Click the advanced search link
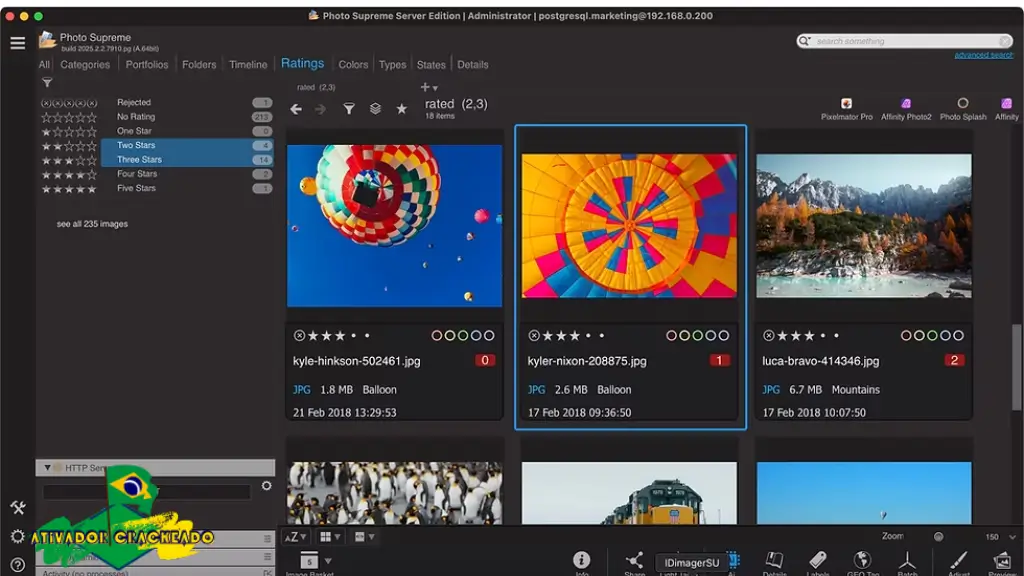This screenshot has height=576, width=1024. pos(984,56)
